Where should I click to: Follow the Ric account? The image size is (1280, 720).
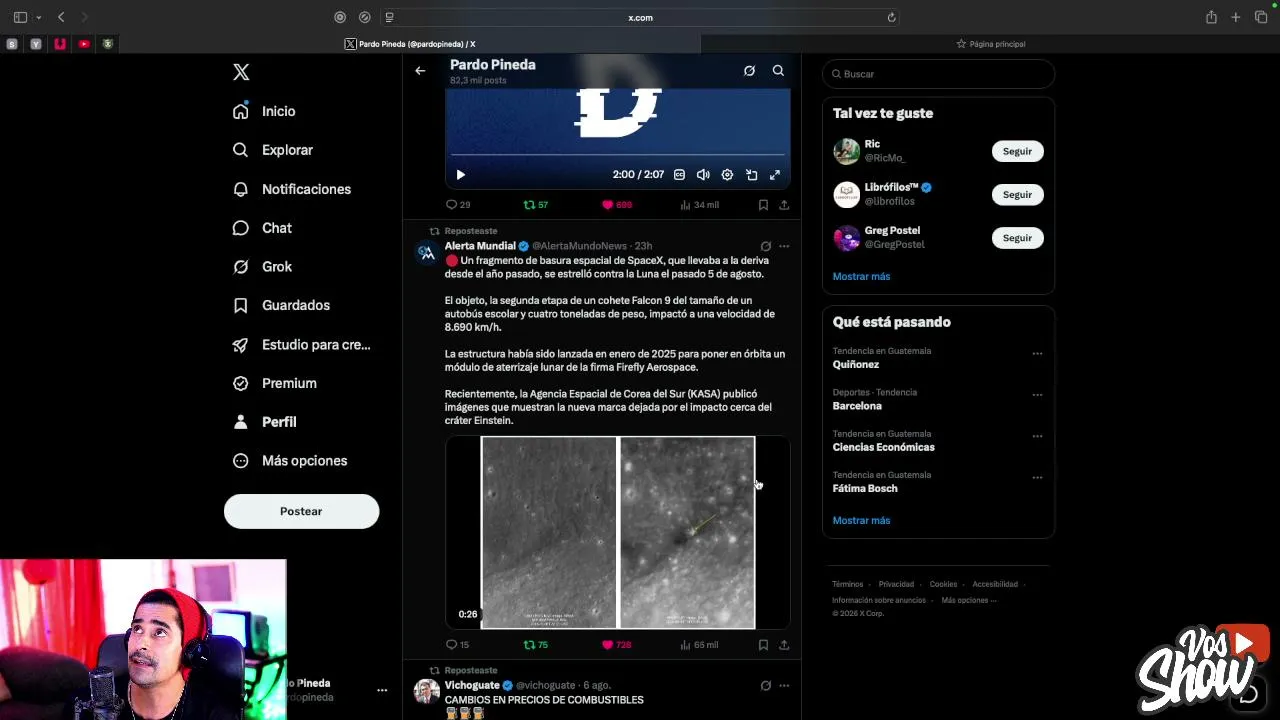click(1017, 151)
